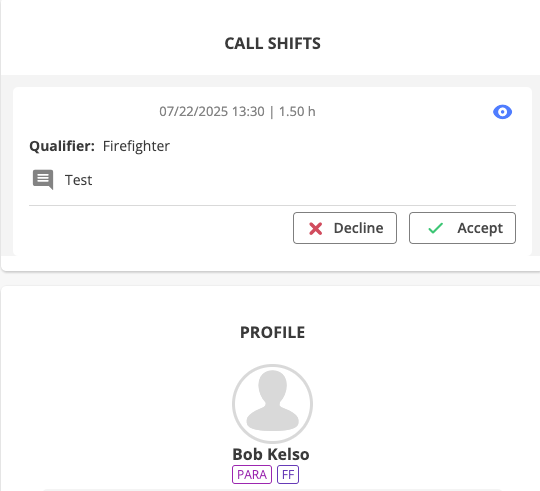Select the PARA qualification badge
540x491 pixels.
[252, 474]
